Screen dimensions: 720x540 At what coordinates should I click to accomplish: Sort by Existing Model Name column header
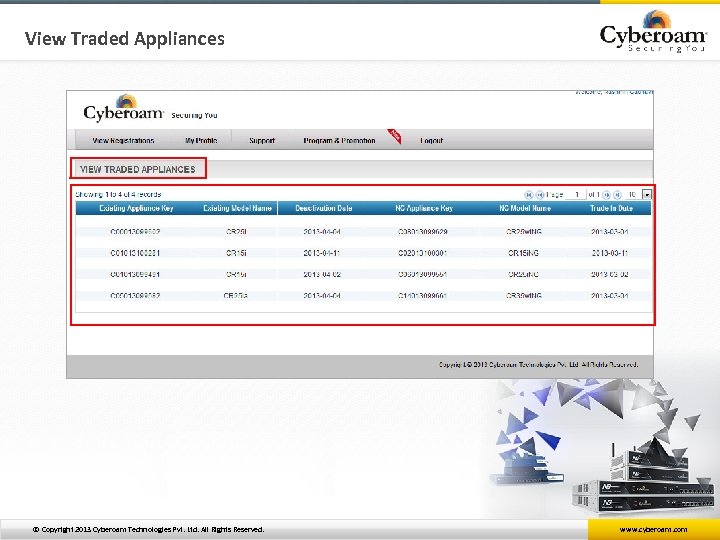coord(237,208)
